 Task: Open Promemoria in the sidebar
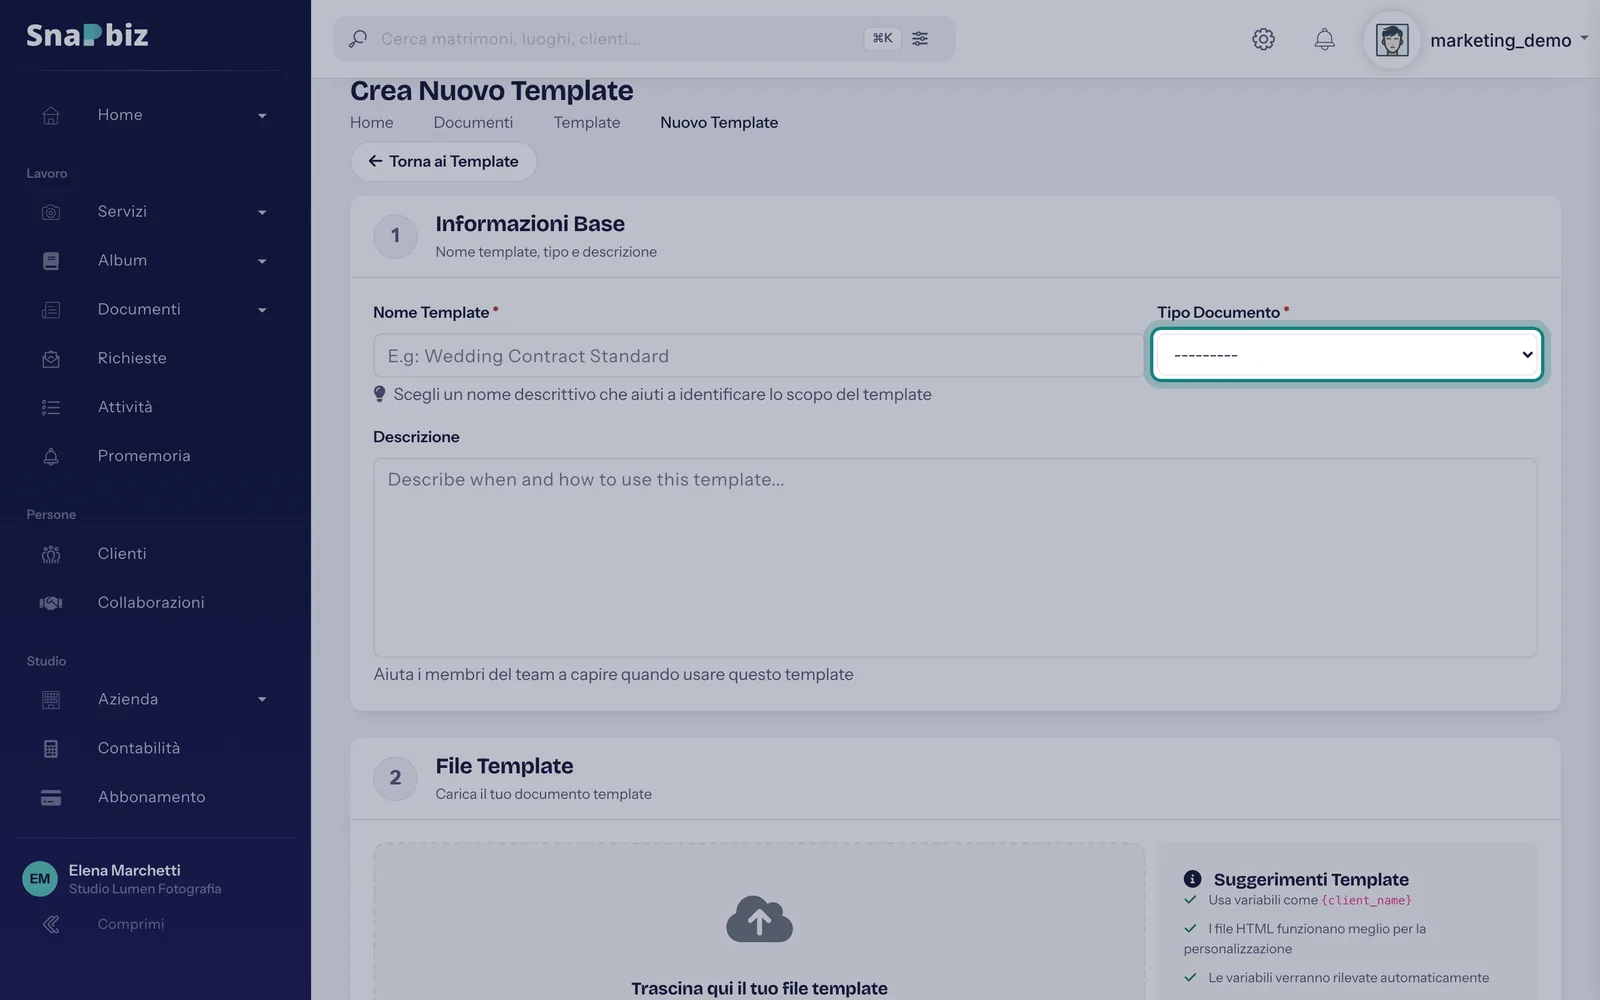point(144,456)
